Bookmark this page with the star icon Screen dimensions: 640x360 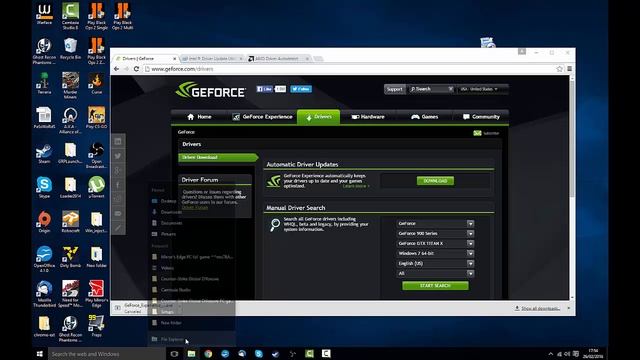point(560,69)
